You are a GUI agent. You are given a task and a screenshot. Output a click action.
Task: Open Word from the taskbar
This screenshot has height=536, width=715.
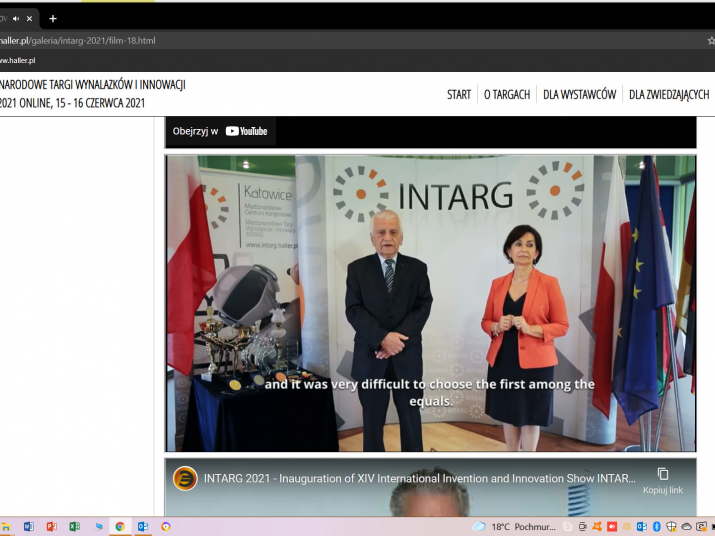[x=28, y=526]
